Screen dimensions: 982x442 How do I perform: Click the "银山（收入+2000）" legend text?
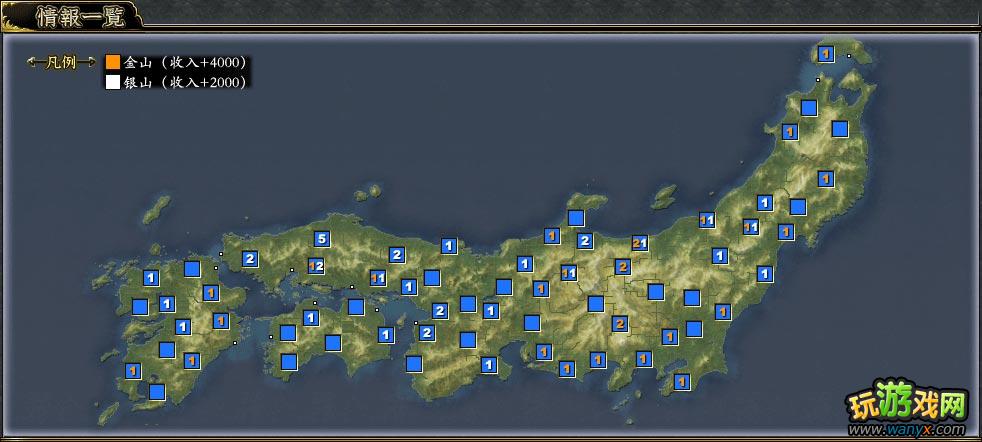click(x=185, y=82)
